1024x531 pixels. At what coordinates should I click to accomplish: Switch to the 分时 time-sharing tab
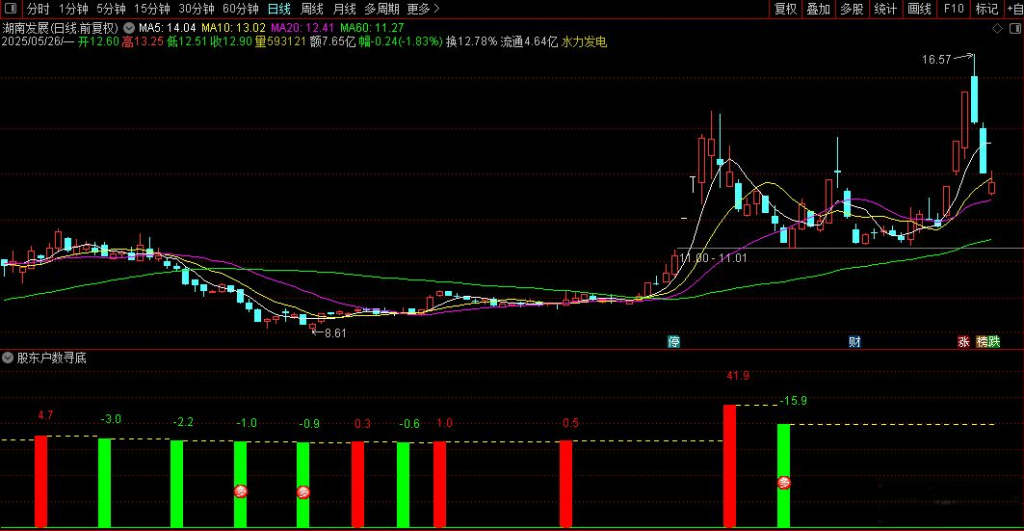(x=37, y=9)
